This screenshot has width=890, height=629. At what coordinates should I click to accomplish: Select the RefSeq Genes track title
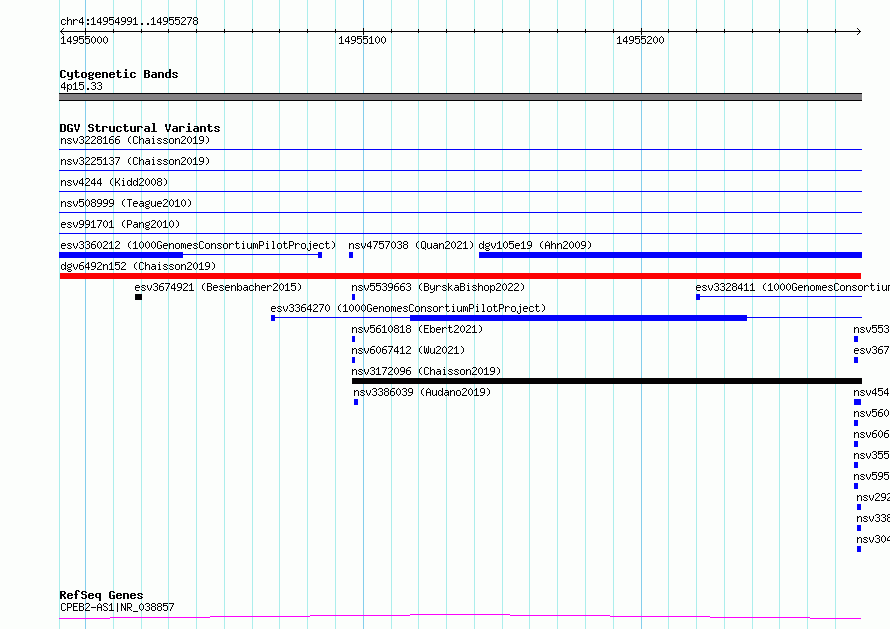(101, 595)
